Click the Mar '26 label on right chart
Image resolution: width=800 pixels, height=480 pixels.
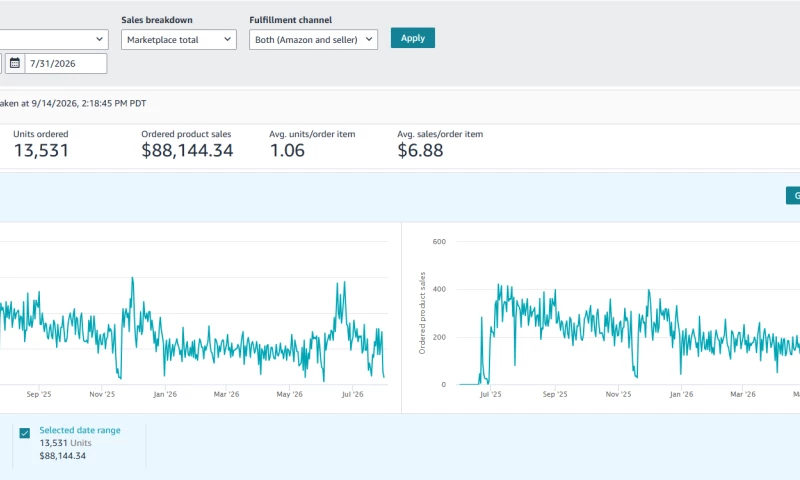(x=743, y=394)
